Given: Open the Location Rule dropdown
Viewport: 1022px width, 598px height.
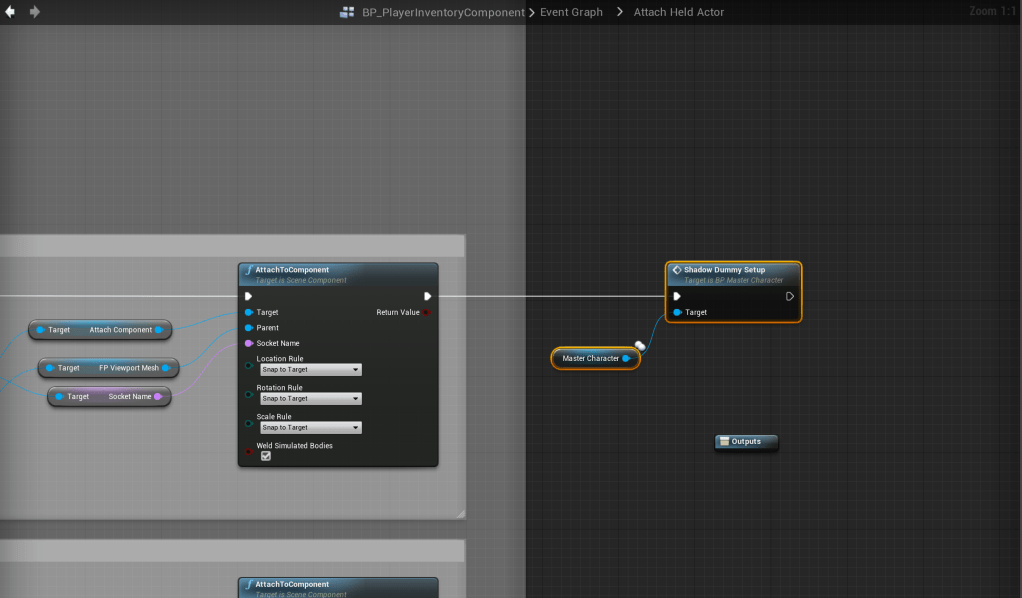Looking at the screenshot, I should coord(310,370).
